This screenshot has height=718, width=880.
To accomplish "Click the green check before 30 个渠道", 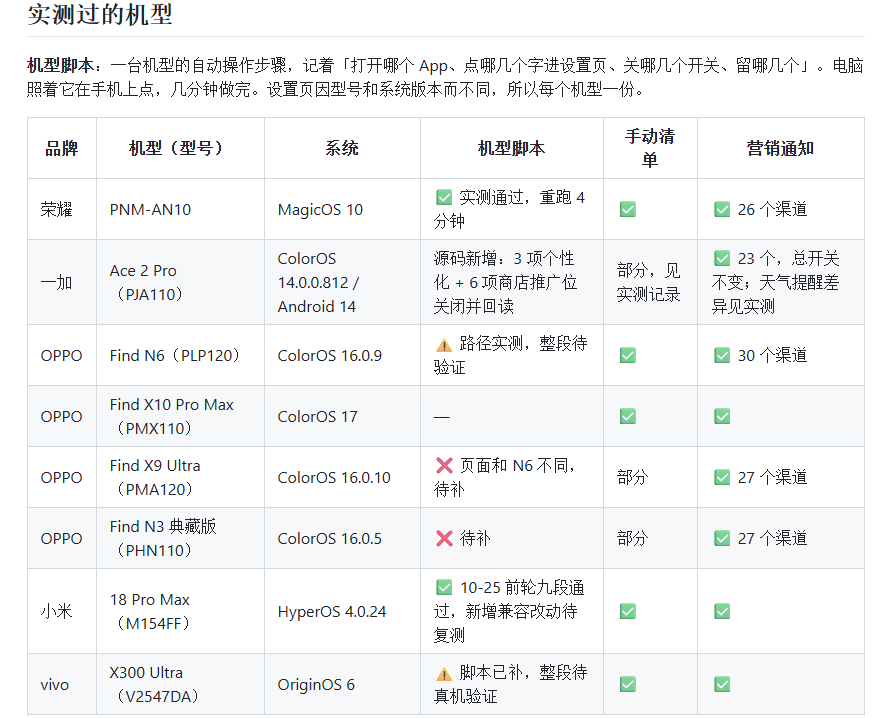I will pyautogui.click(x=722, y=355).
